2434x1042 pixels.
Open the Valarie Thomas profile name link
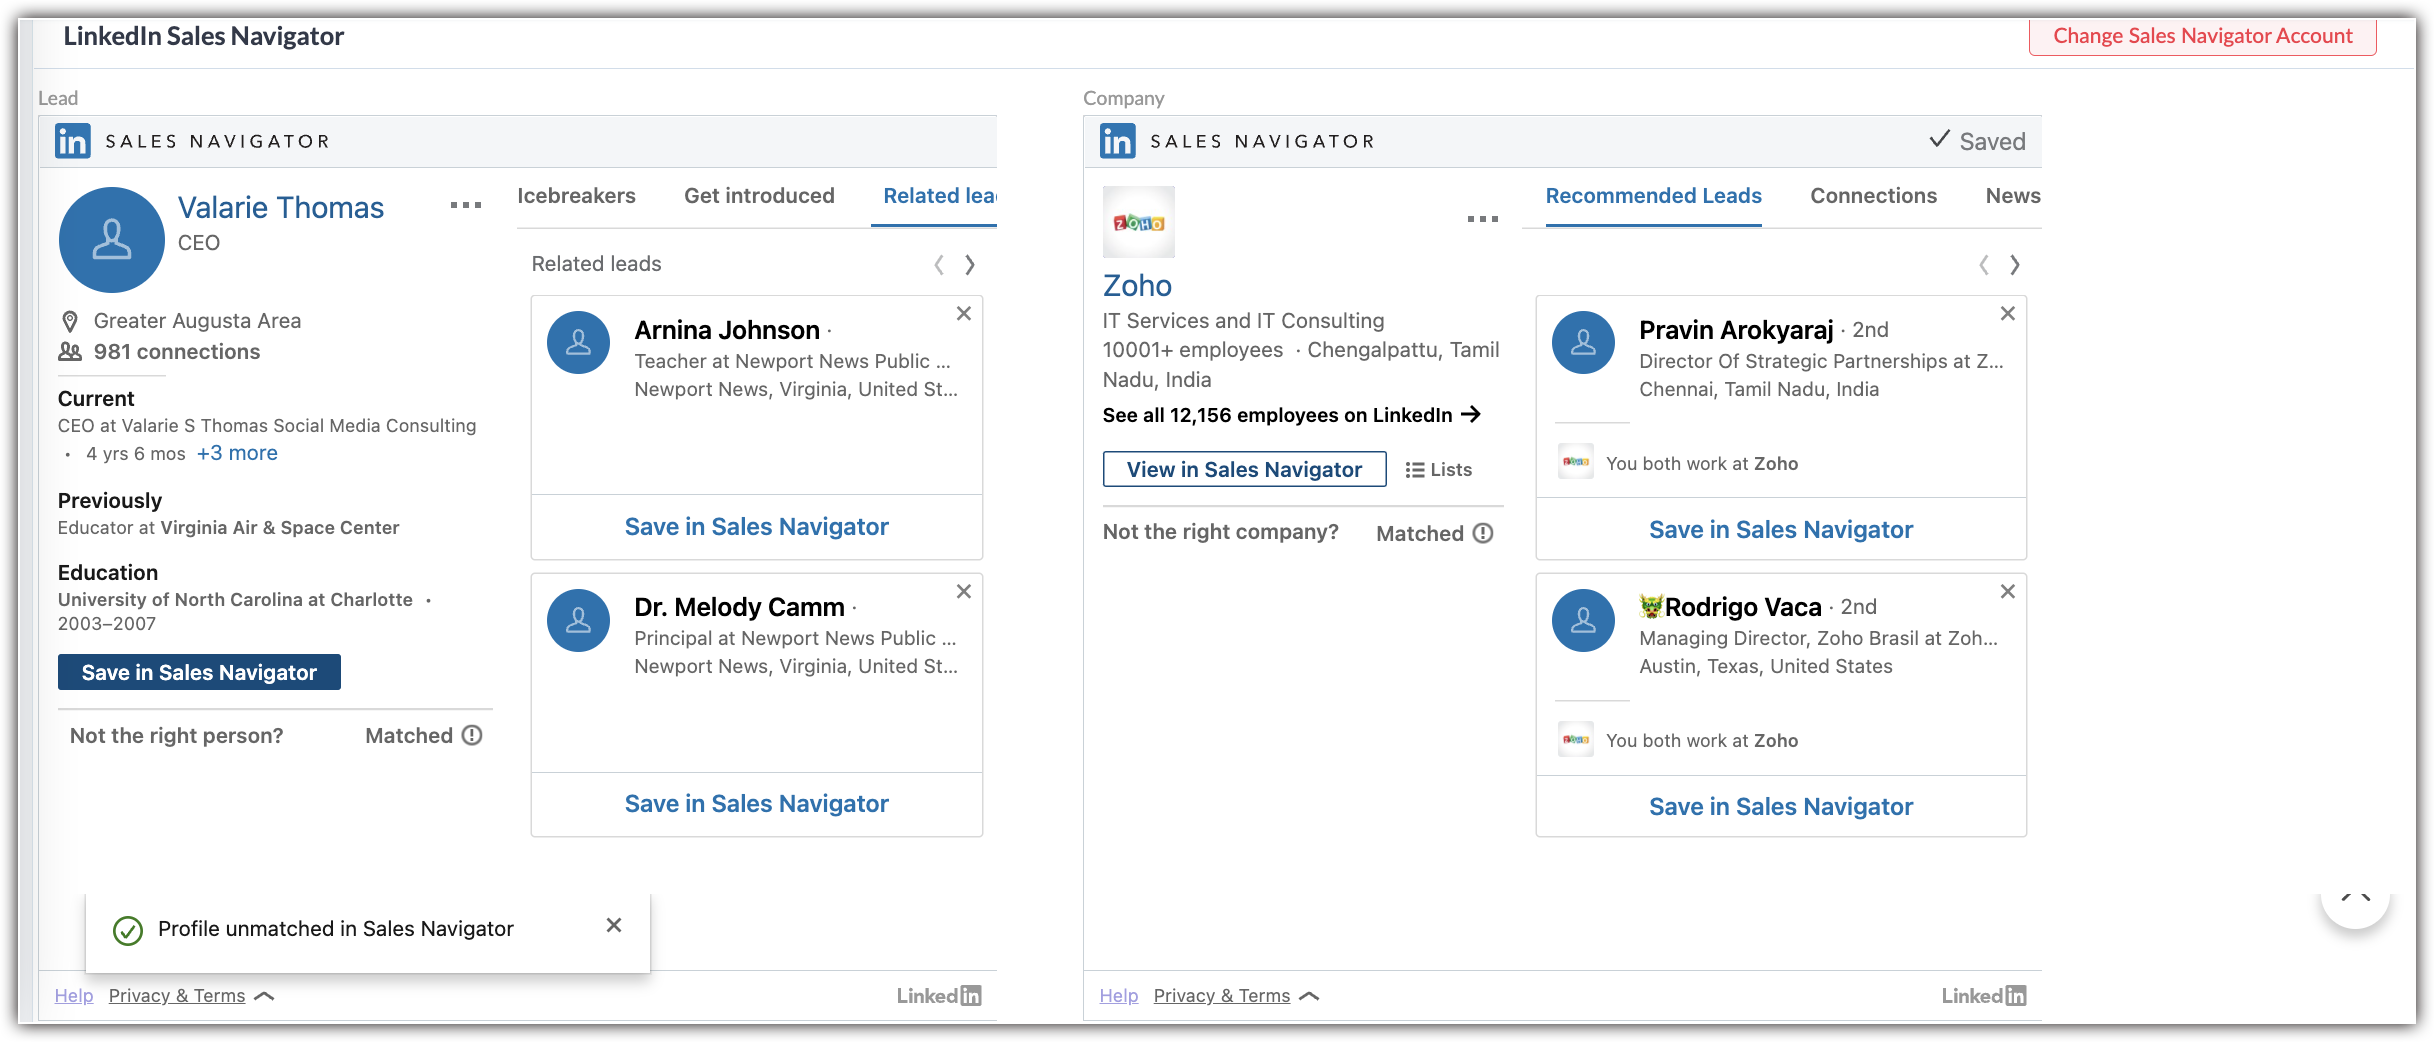pyautogui.click(x=281, y=208)
